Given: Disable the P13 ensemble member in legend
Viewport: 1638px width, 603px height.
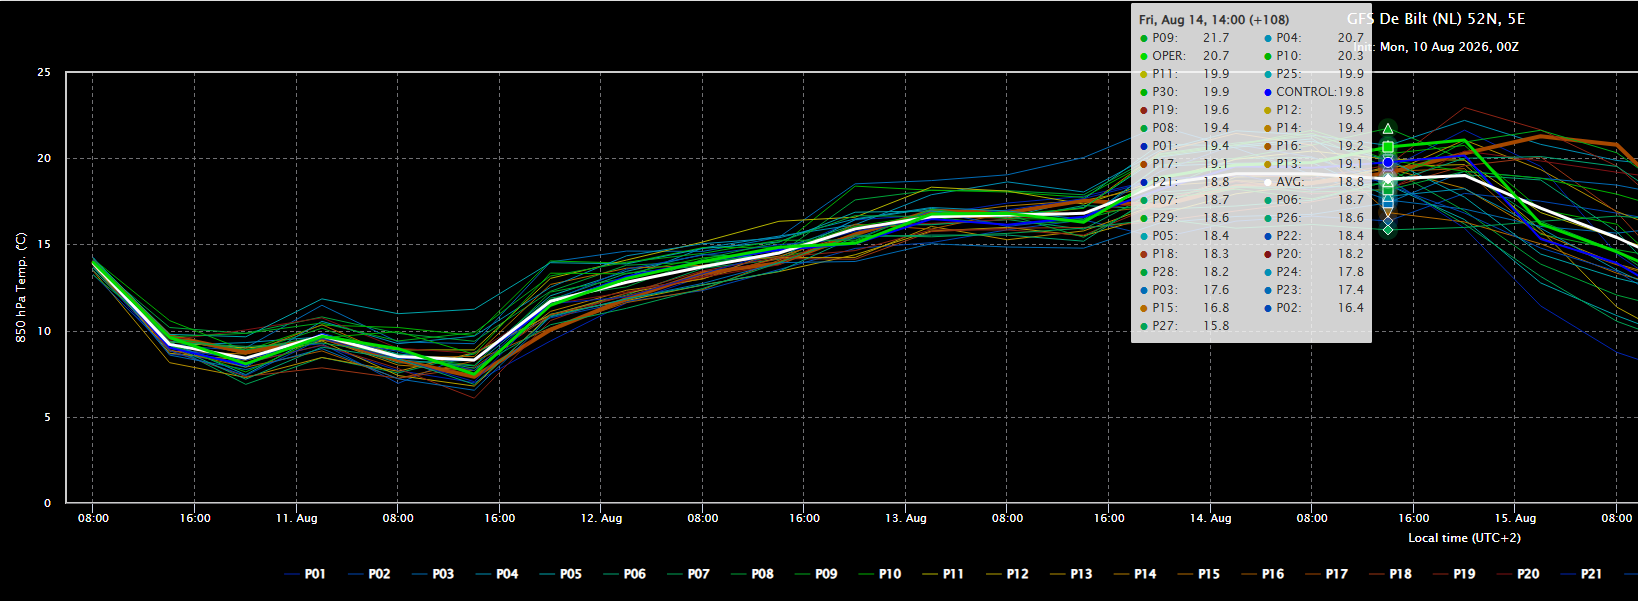Looking at the screenshot, I should 1071,574.
